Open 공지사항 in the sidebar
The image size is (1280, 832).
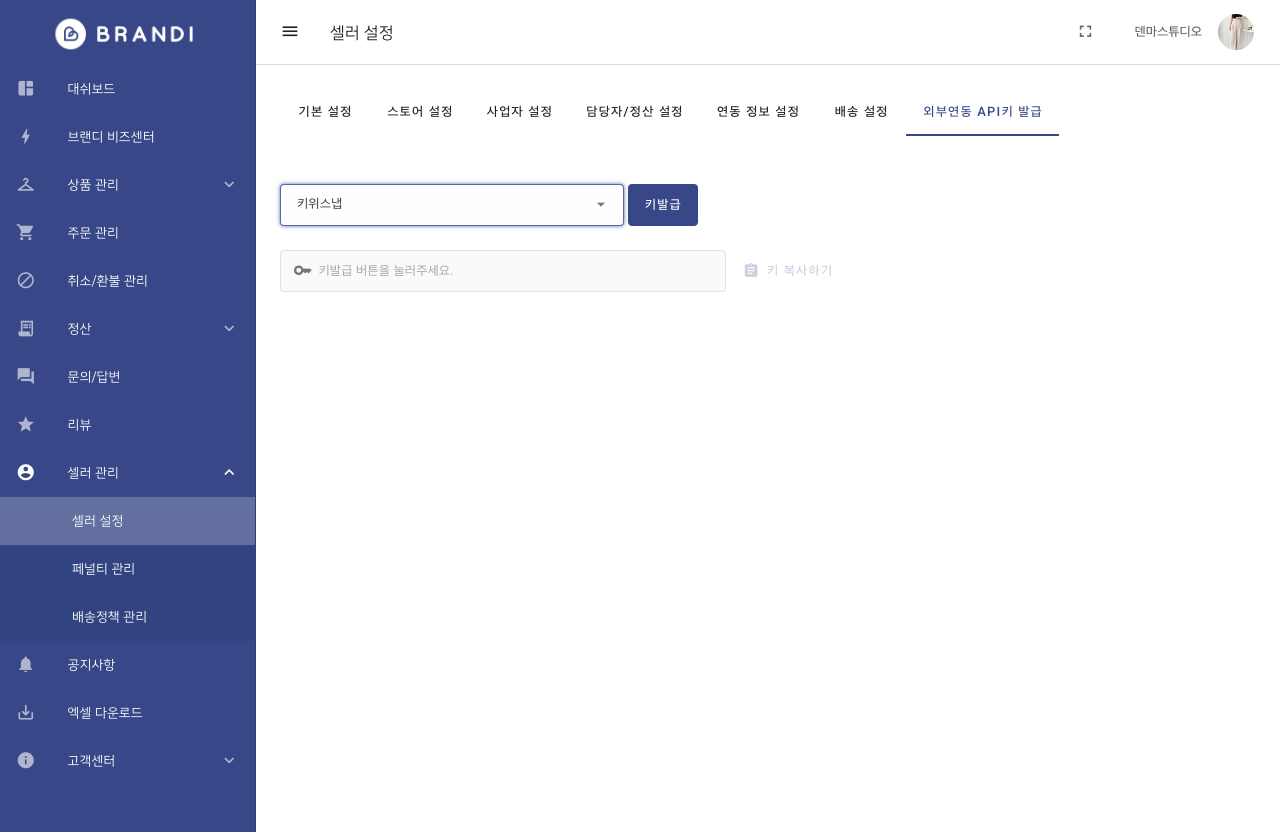point(127,664)
